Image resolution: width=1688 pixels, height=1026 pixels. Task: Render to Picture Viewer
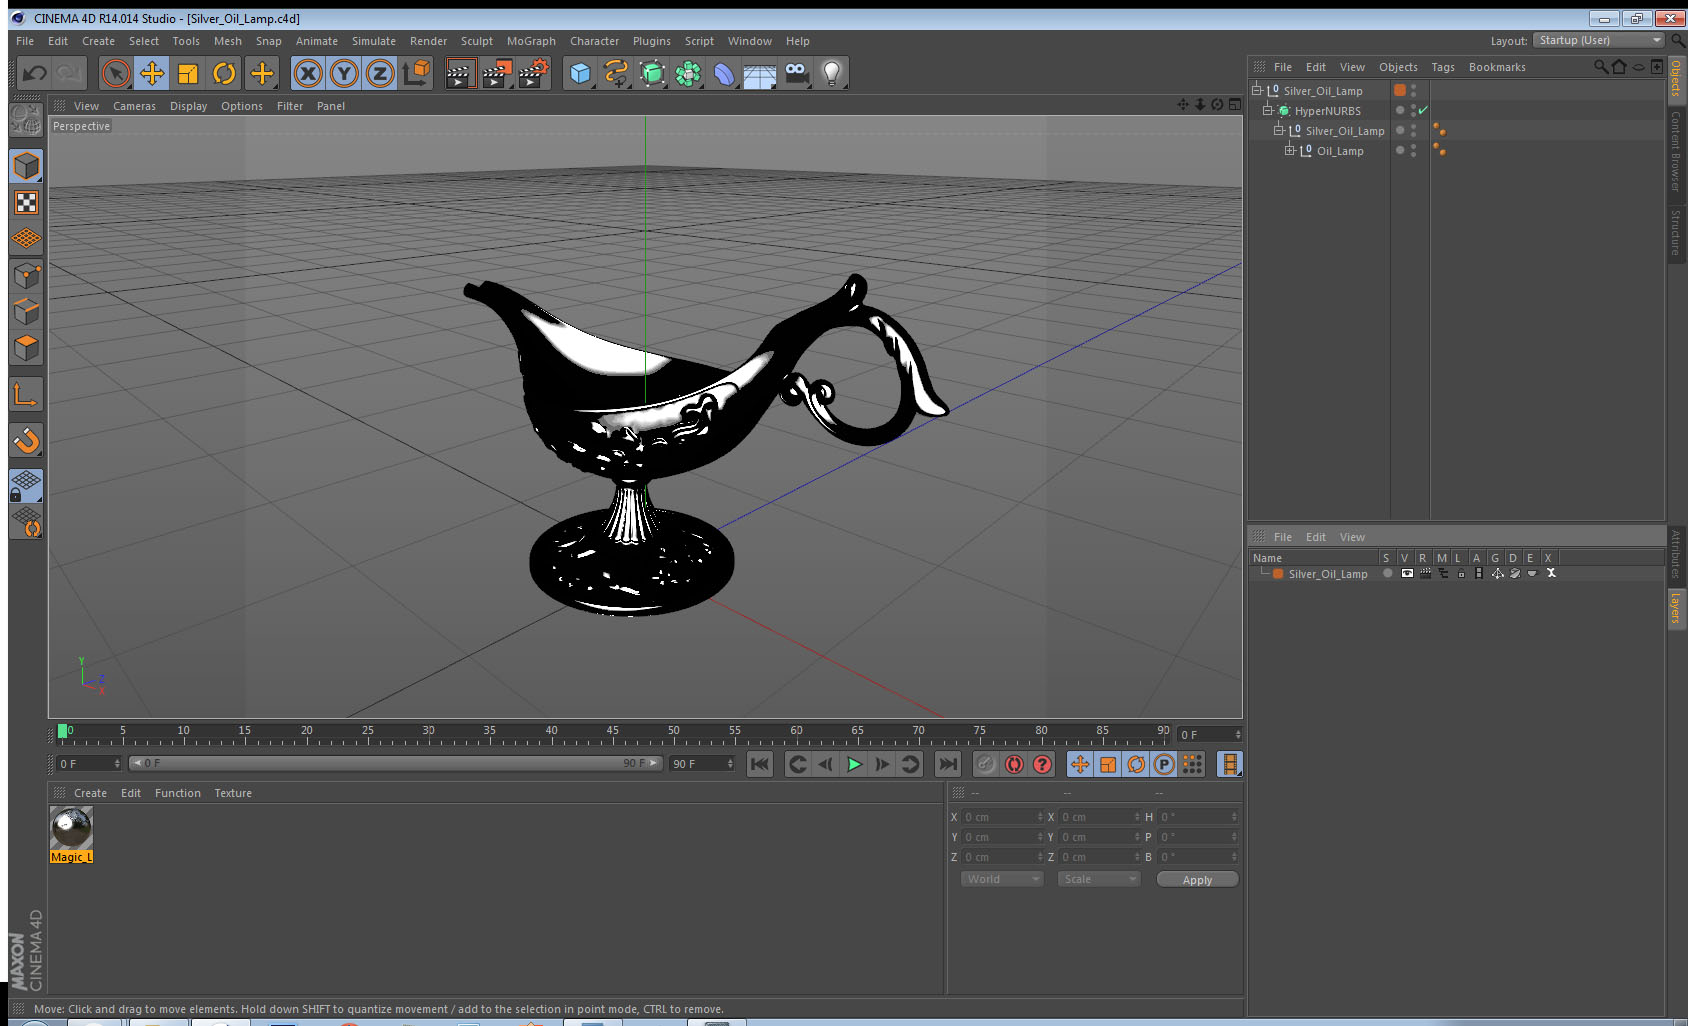[497, 73]
